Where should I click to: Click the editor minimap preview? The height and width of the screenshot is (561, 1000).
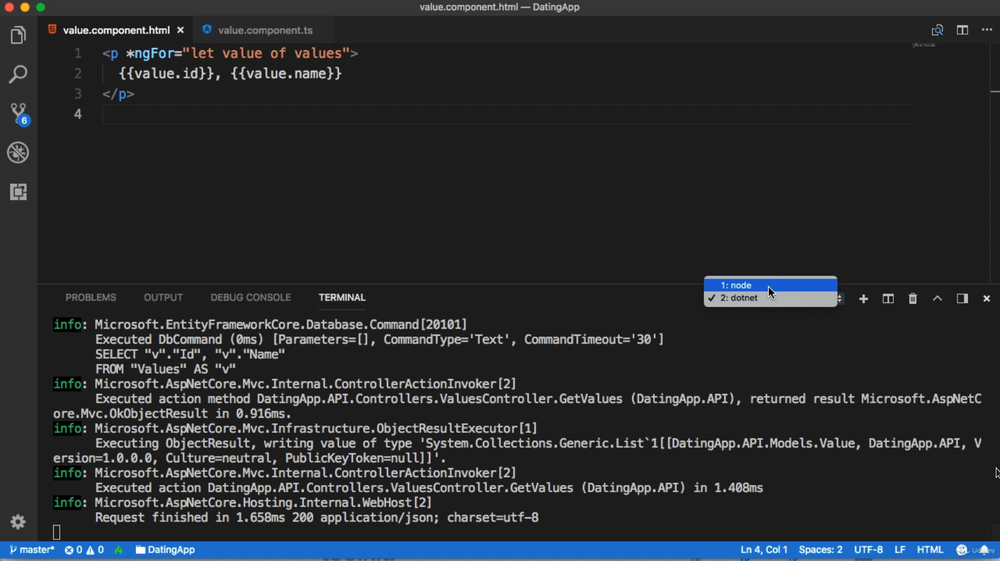pyautogui.click(x=923, y=46)
